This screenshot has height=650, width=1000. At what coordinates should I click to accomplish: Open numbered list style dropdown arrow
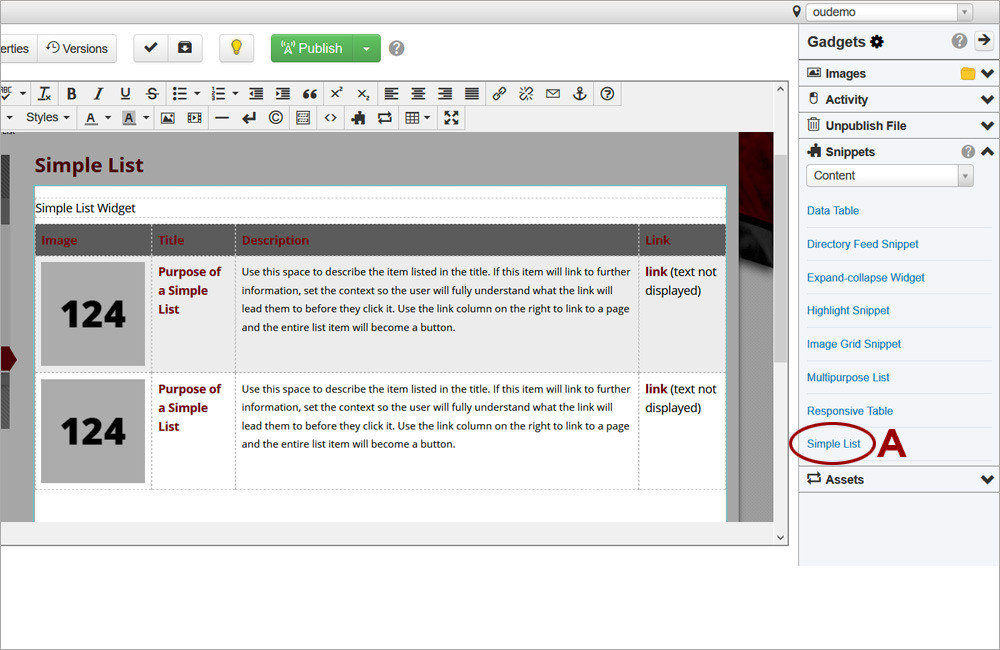tap(235, 94)
